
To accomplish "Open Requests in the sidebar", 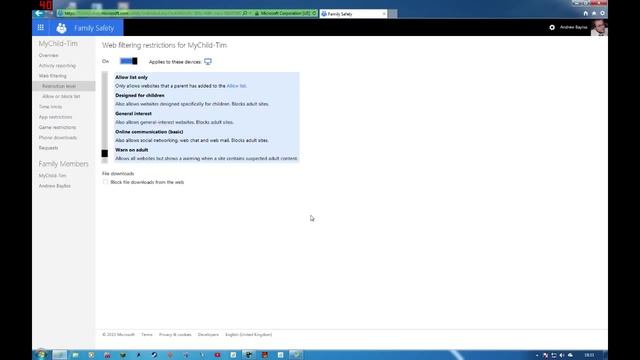I will 48,148.
